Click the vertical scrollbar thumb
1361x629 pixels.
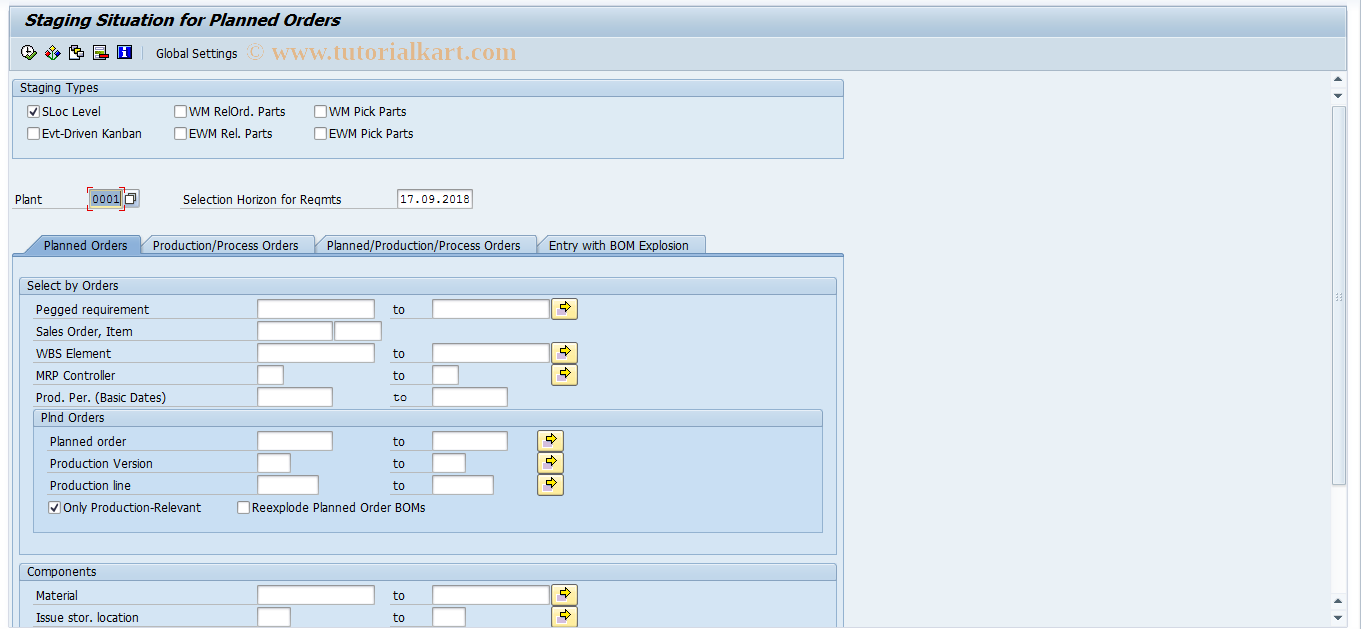coord(1339,295)
